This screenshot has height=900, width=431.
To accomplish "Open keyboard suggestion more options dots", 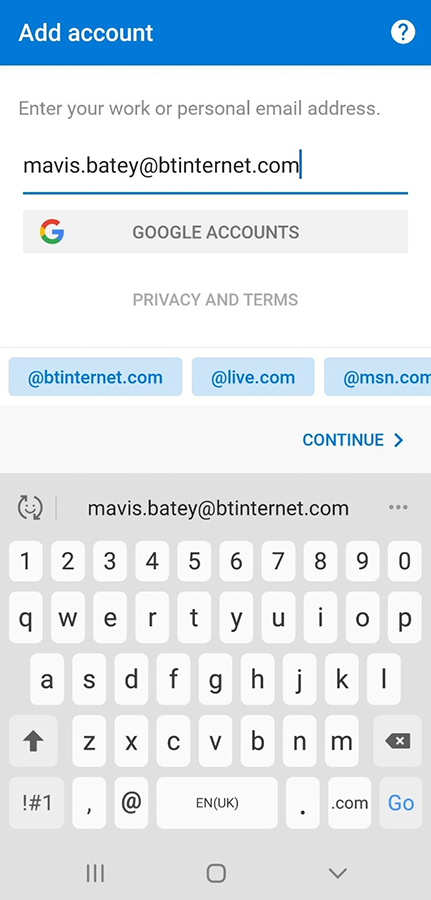I will (398, 507).
